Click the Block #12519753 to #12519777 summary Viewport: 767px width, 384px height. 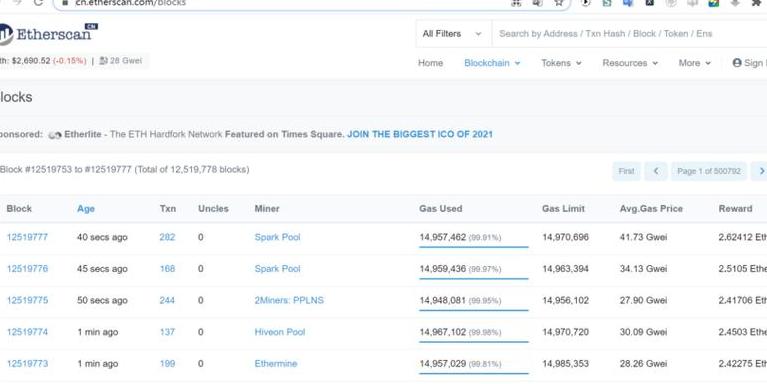tap(125, 169)
